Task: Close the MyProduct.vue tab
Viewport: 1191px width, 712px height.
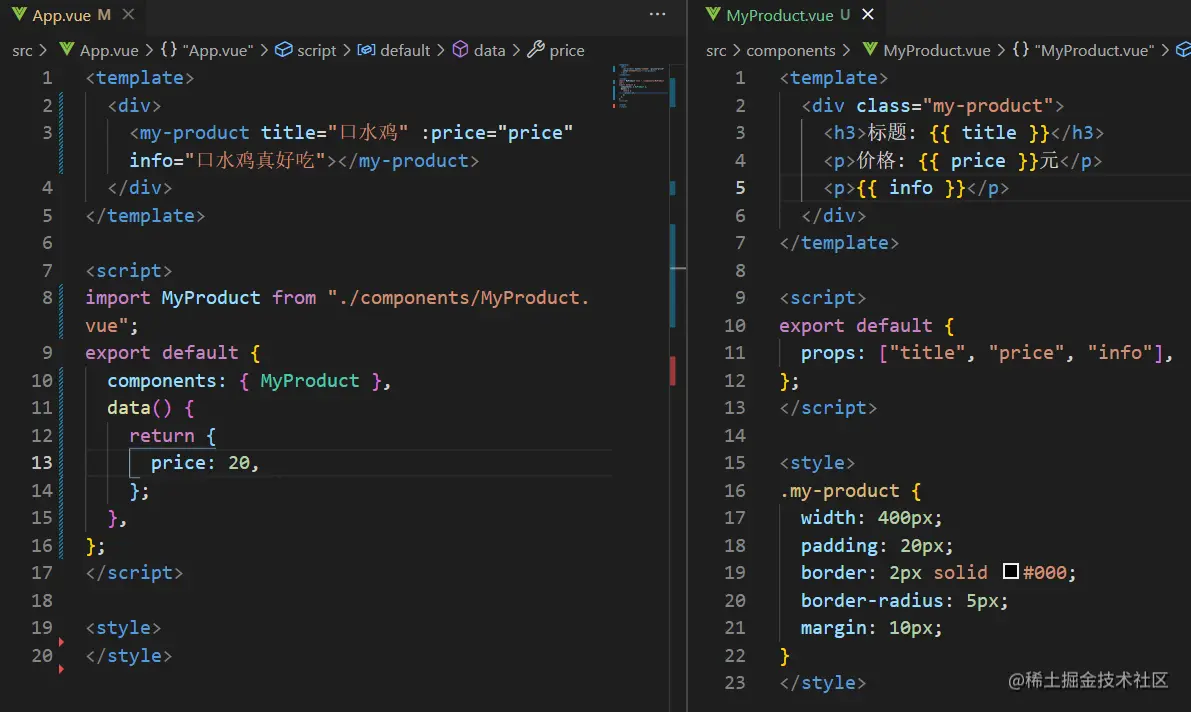Action: click(x=868, y=14)
